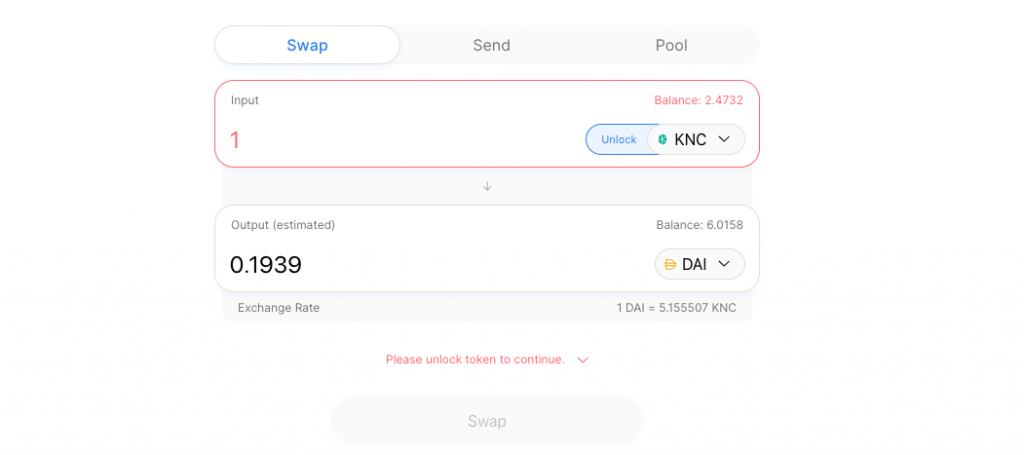Click the 'Please unlock token to continue' message
Image resolution: width=1024 pixels, height=455 pixels.
point(475,359)
